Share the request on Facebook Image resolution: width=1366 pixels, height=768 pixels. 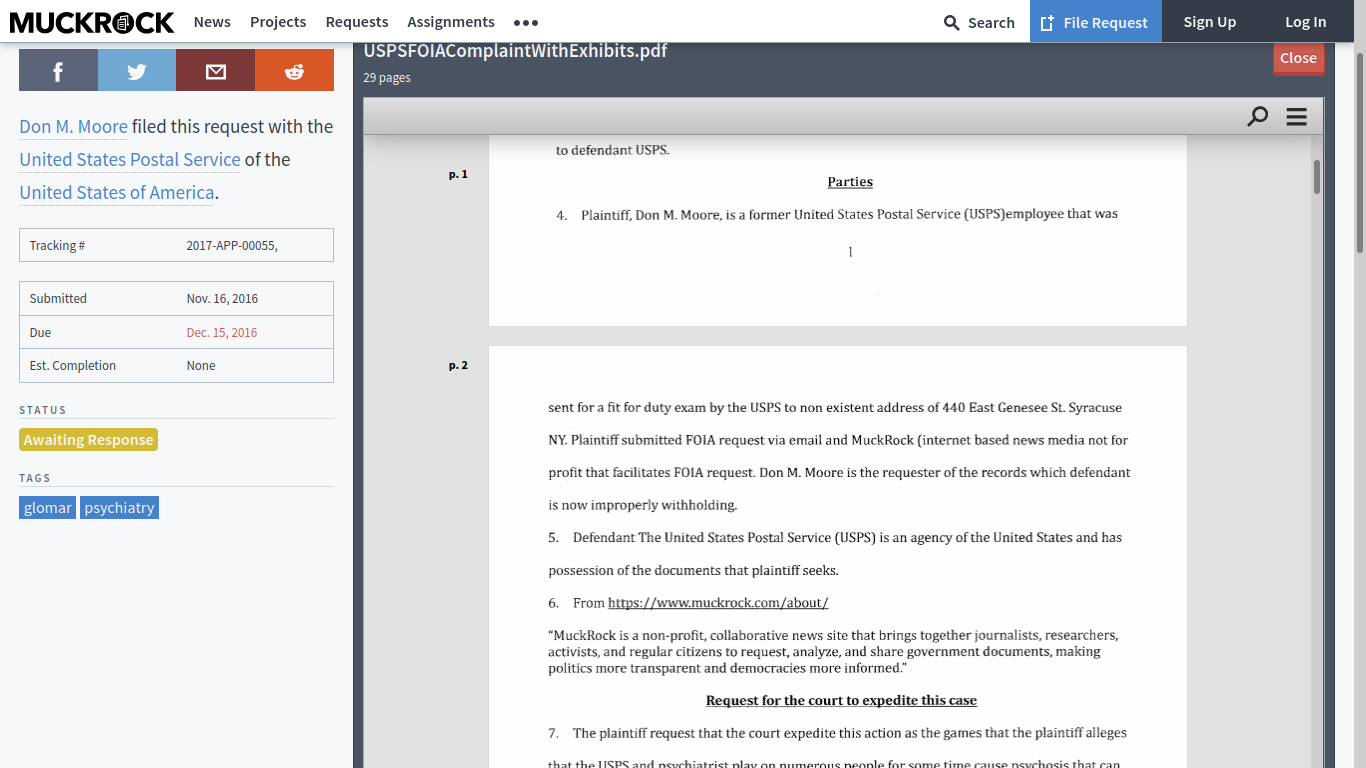[58, 70]
